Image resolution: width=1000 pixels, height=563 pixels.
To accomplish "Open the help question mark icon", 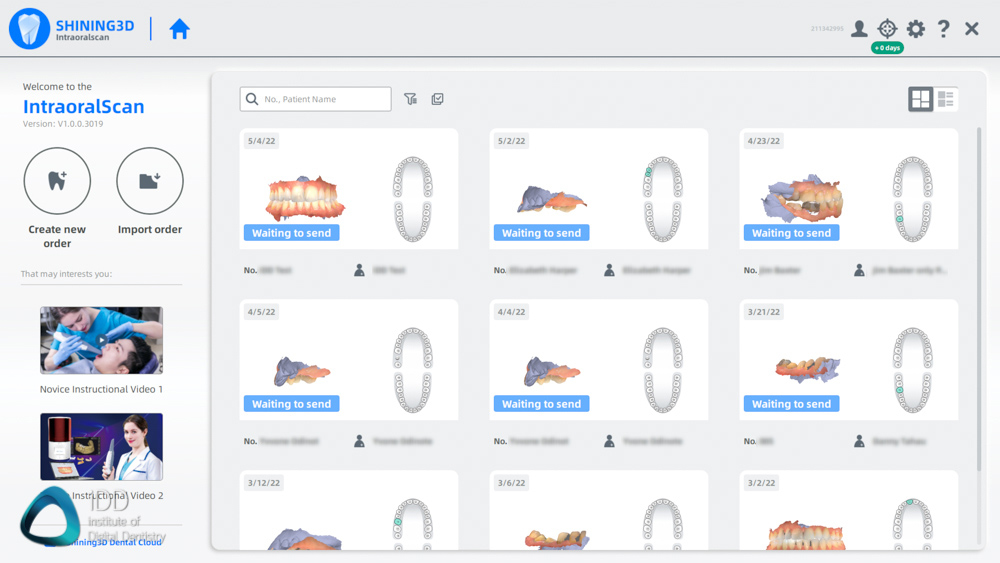I will click(x=943, y=29).
